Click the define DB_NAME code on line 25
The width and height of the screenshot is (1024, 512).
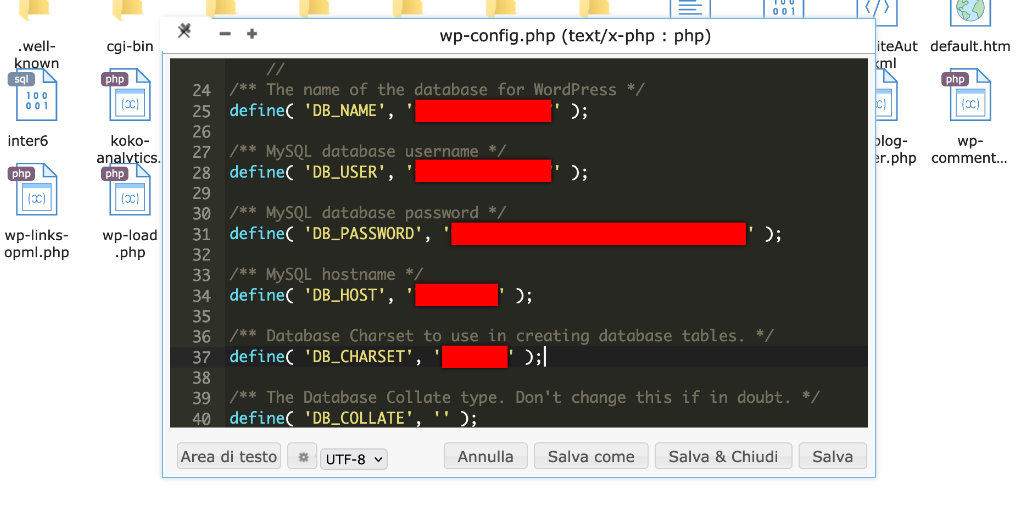tap(409, 111)
